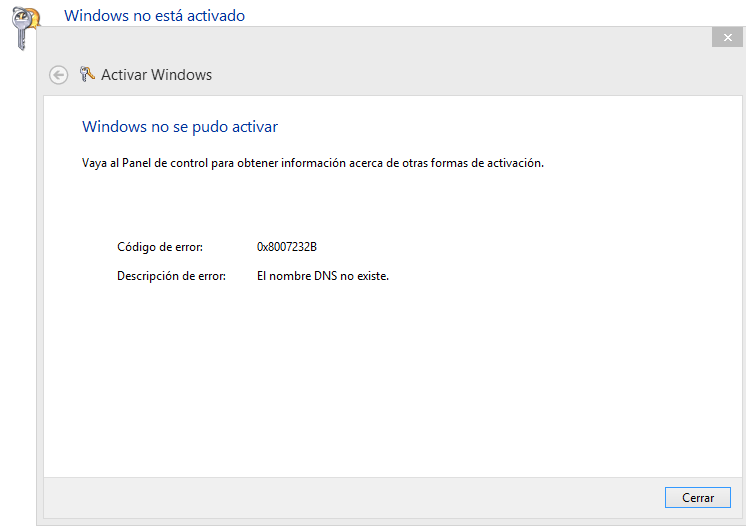Close the Activar Windows dialog

point(727,38)
